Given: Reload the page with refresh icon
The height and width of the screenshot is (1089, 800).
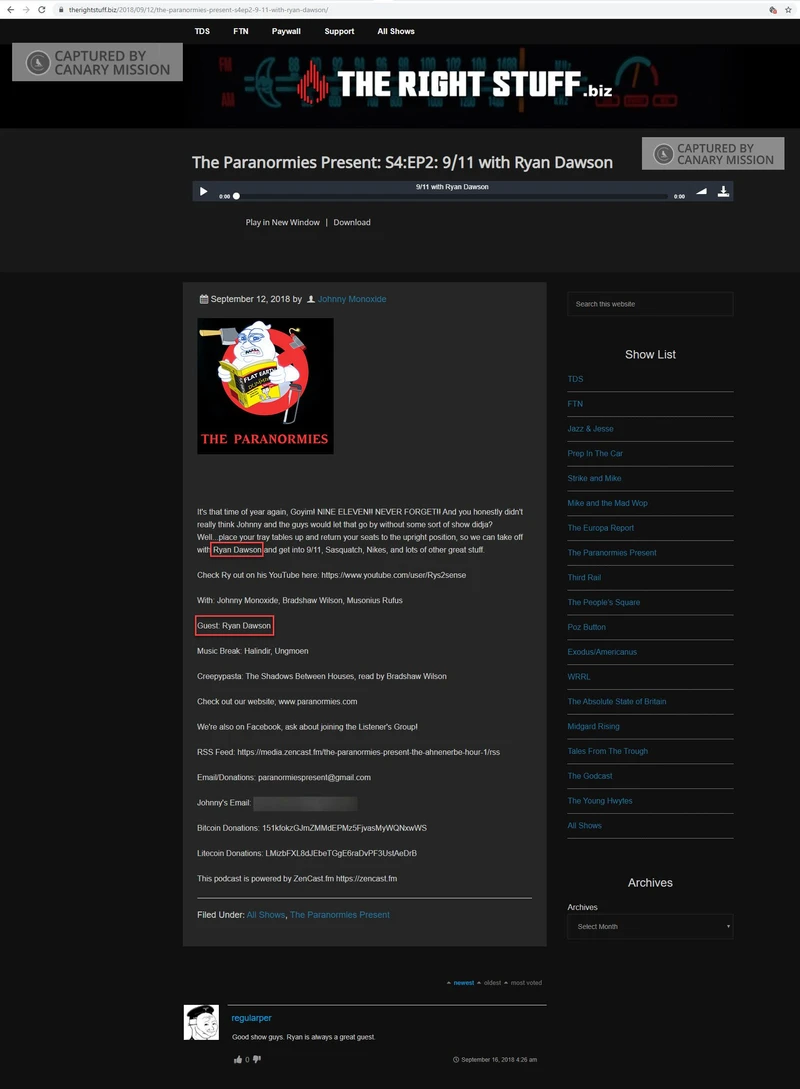Looking at the screenshot, I should coord(42,10).
